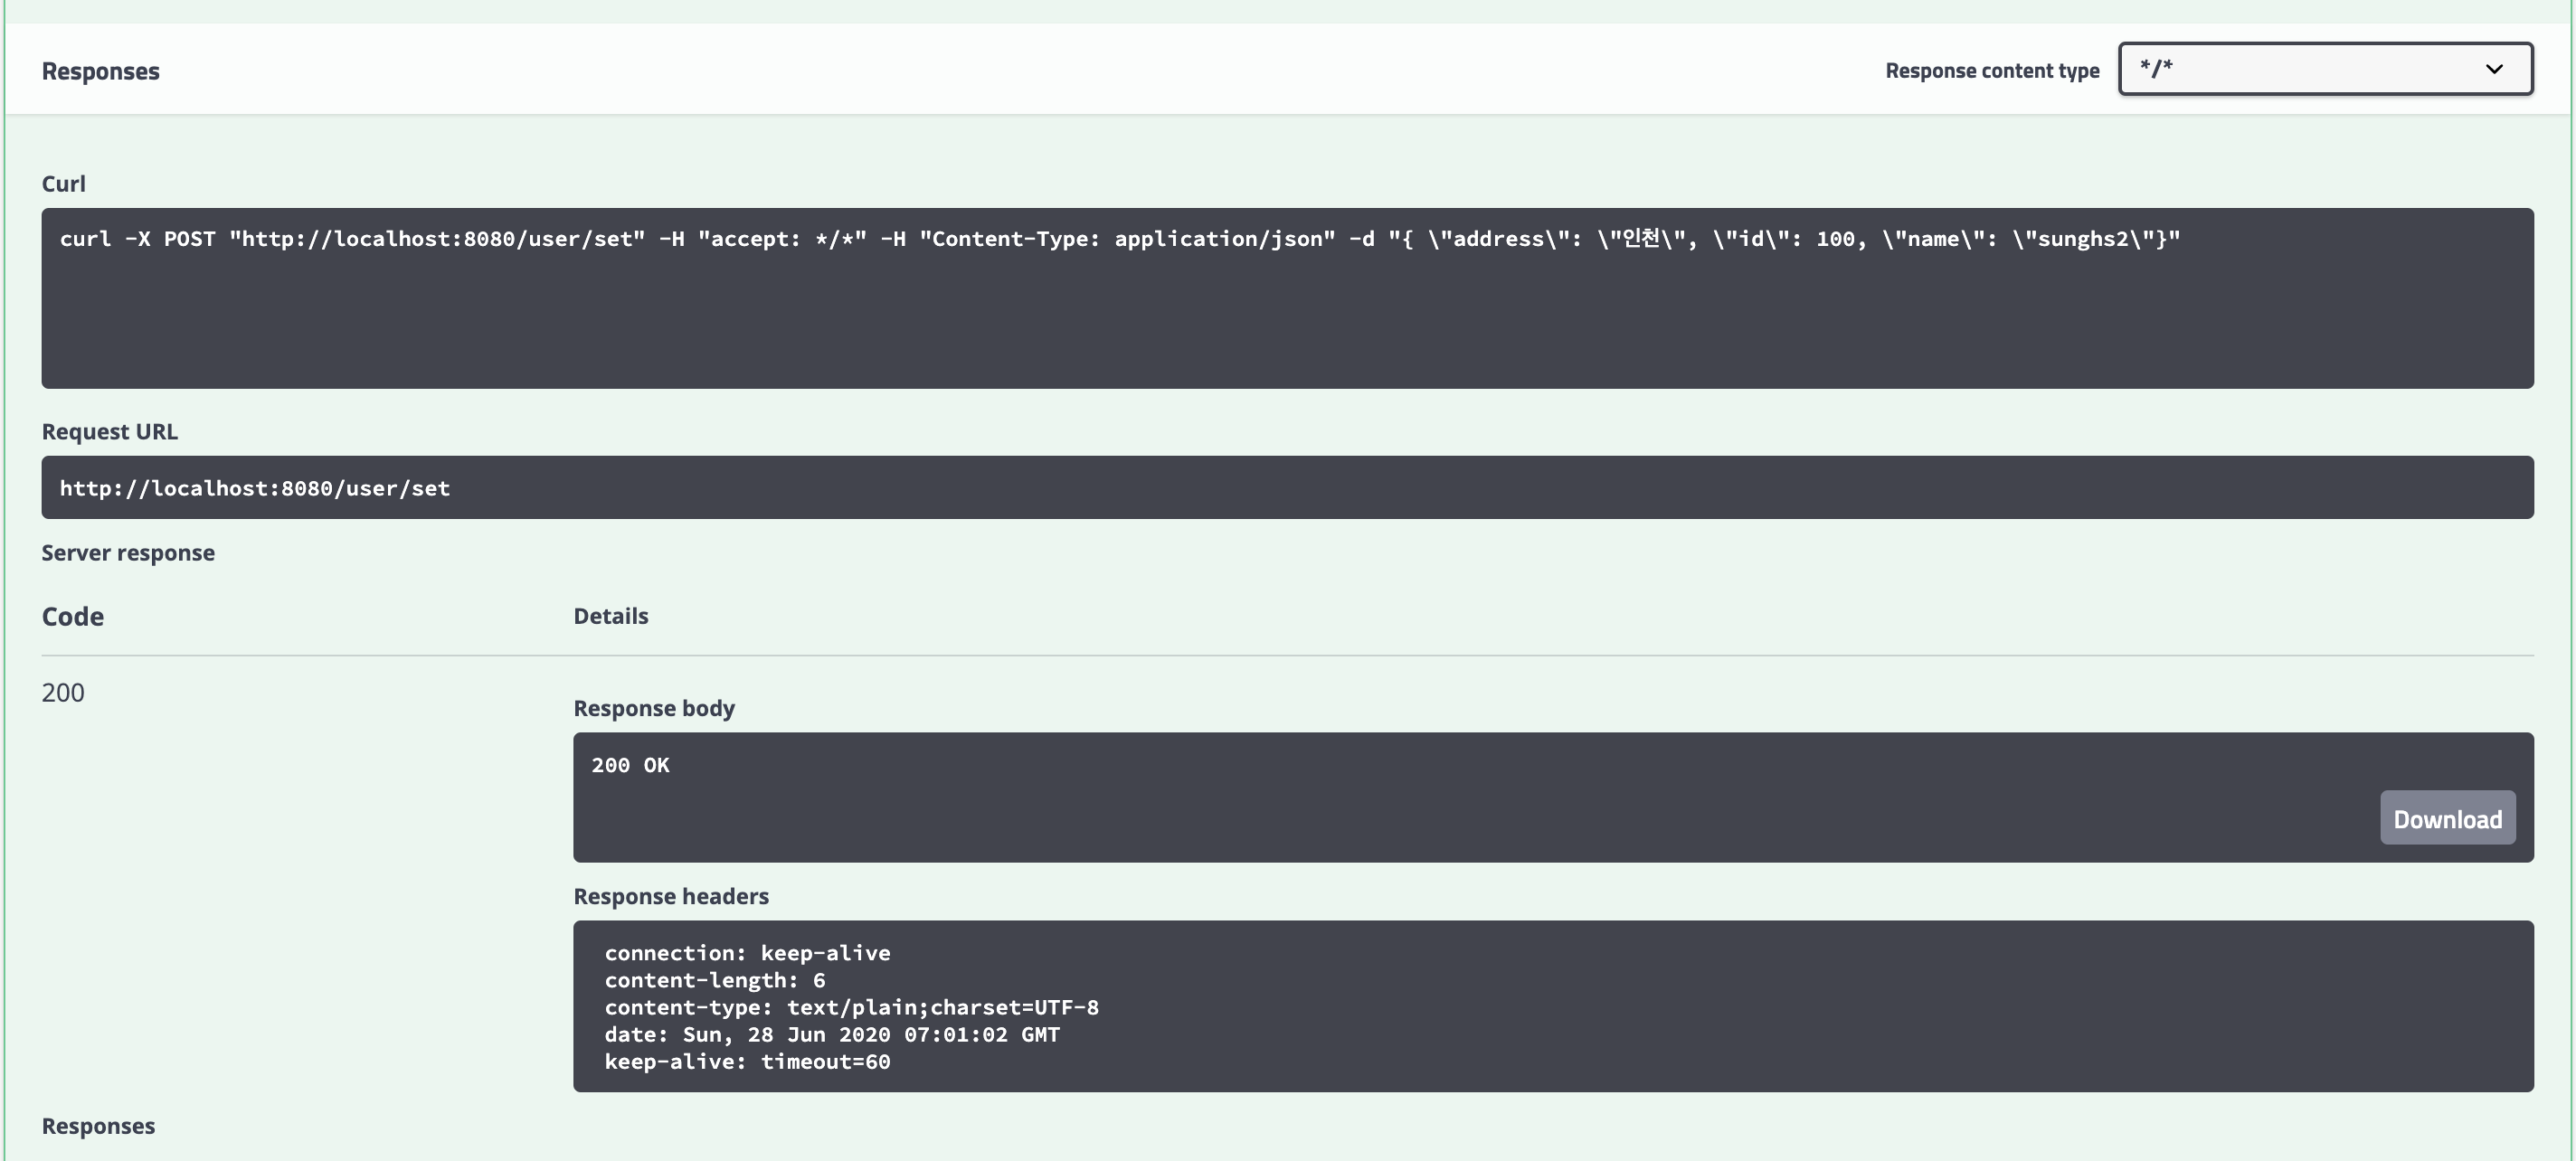Click the keep-alive: timeout=60 header line

747,1062
